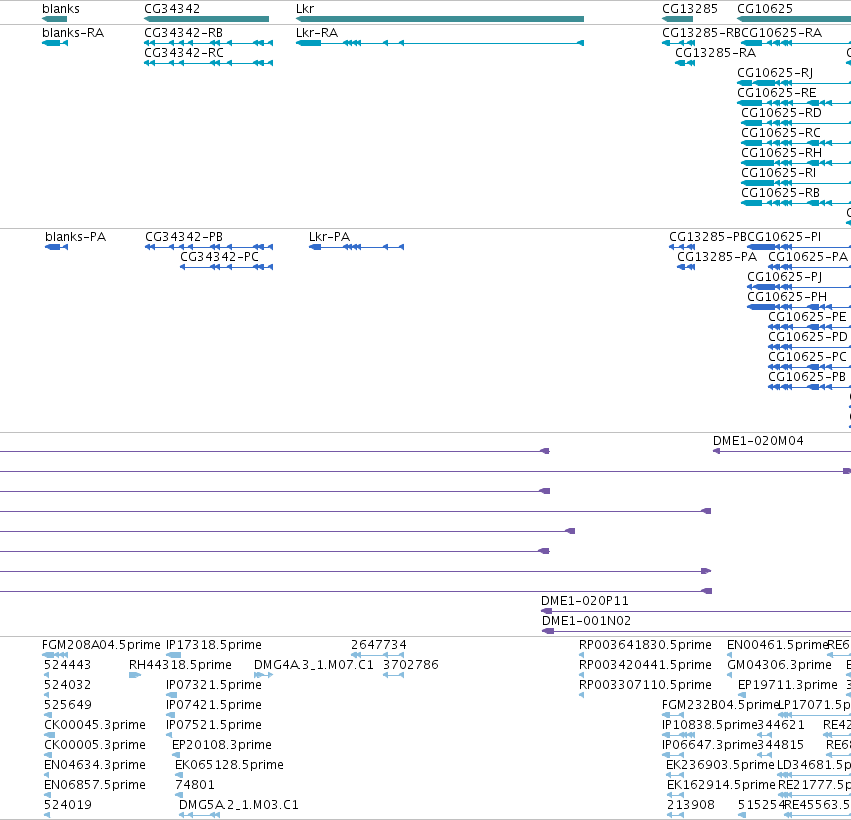Select the Lkr gene bar

click(440, 19)
